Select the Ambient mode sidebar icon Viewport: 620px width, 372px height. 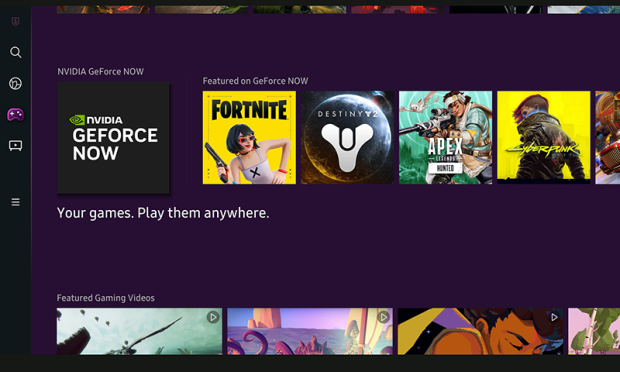coord(15,83)
